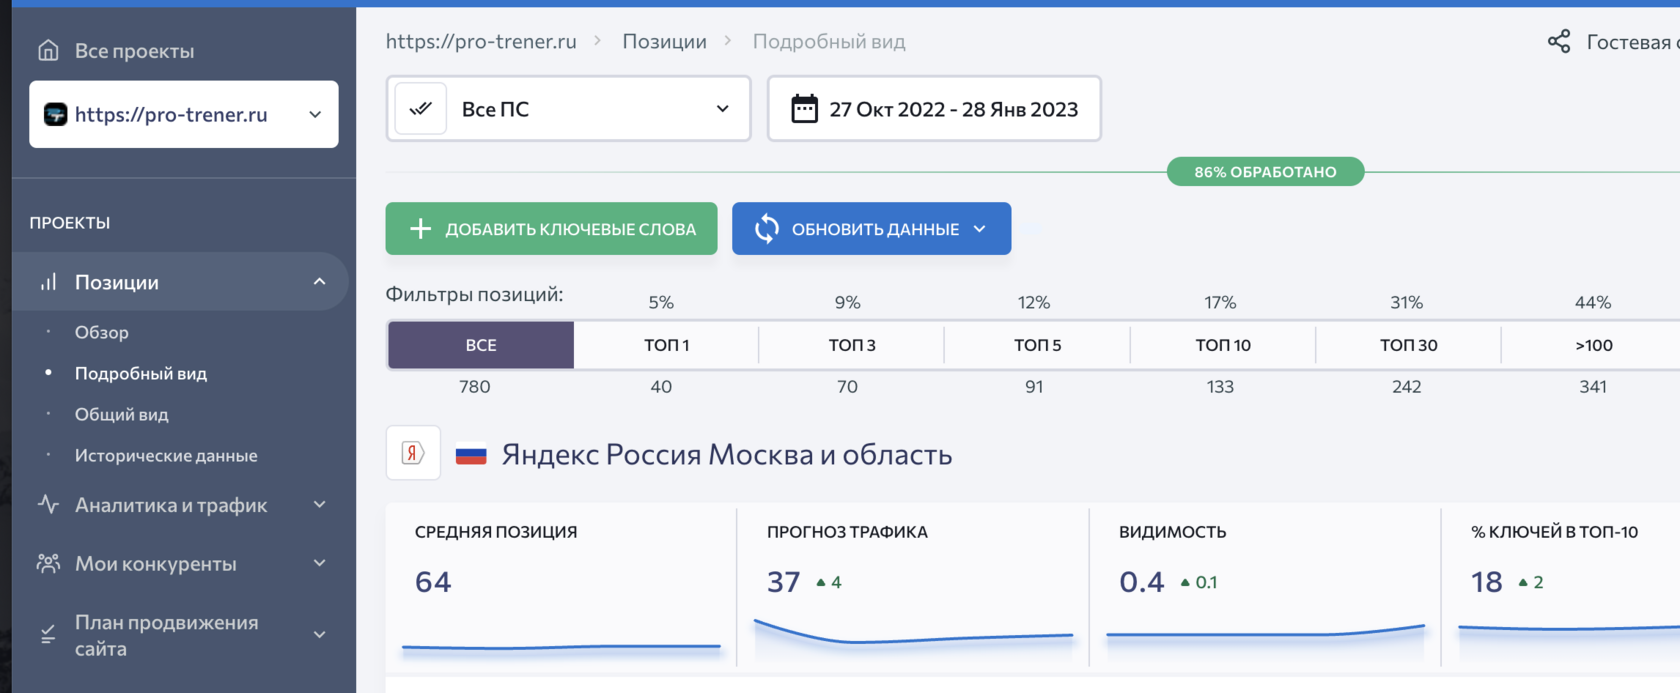
Task: Click the План продвижения checklist icon
Action: [48, 634]
